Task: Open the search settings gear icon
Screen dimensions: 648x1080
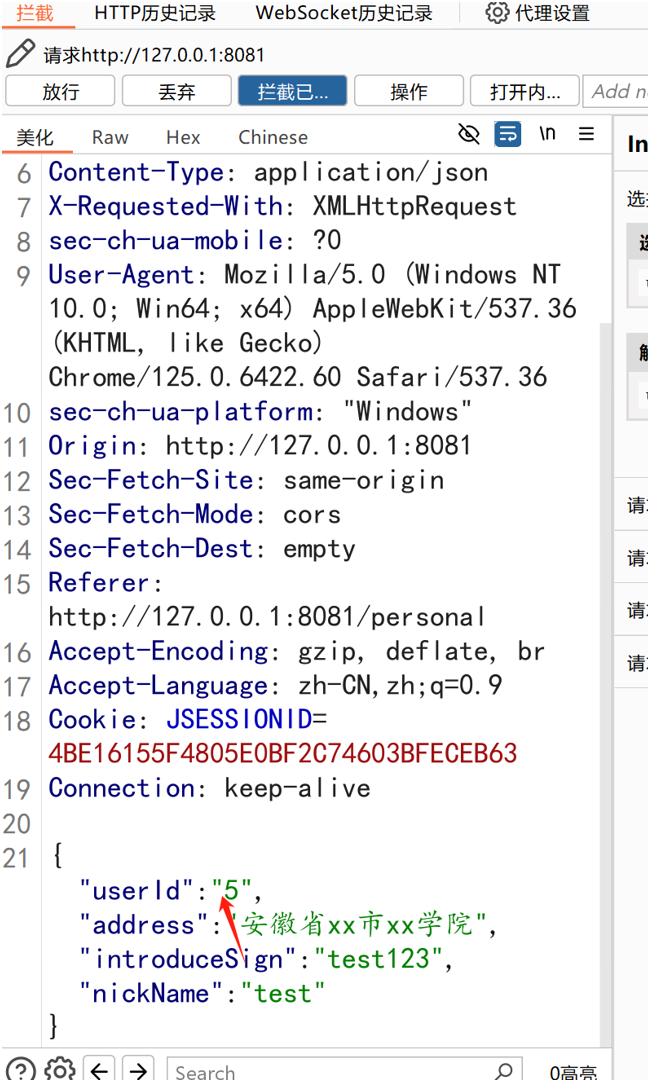Action: (x=60, y=1069)
